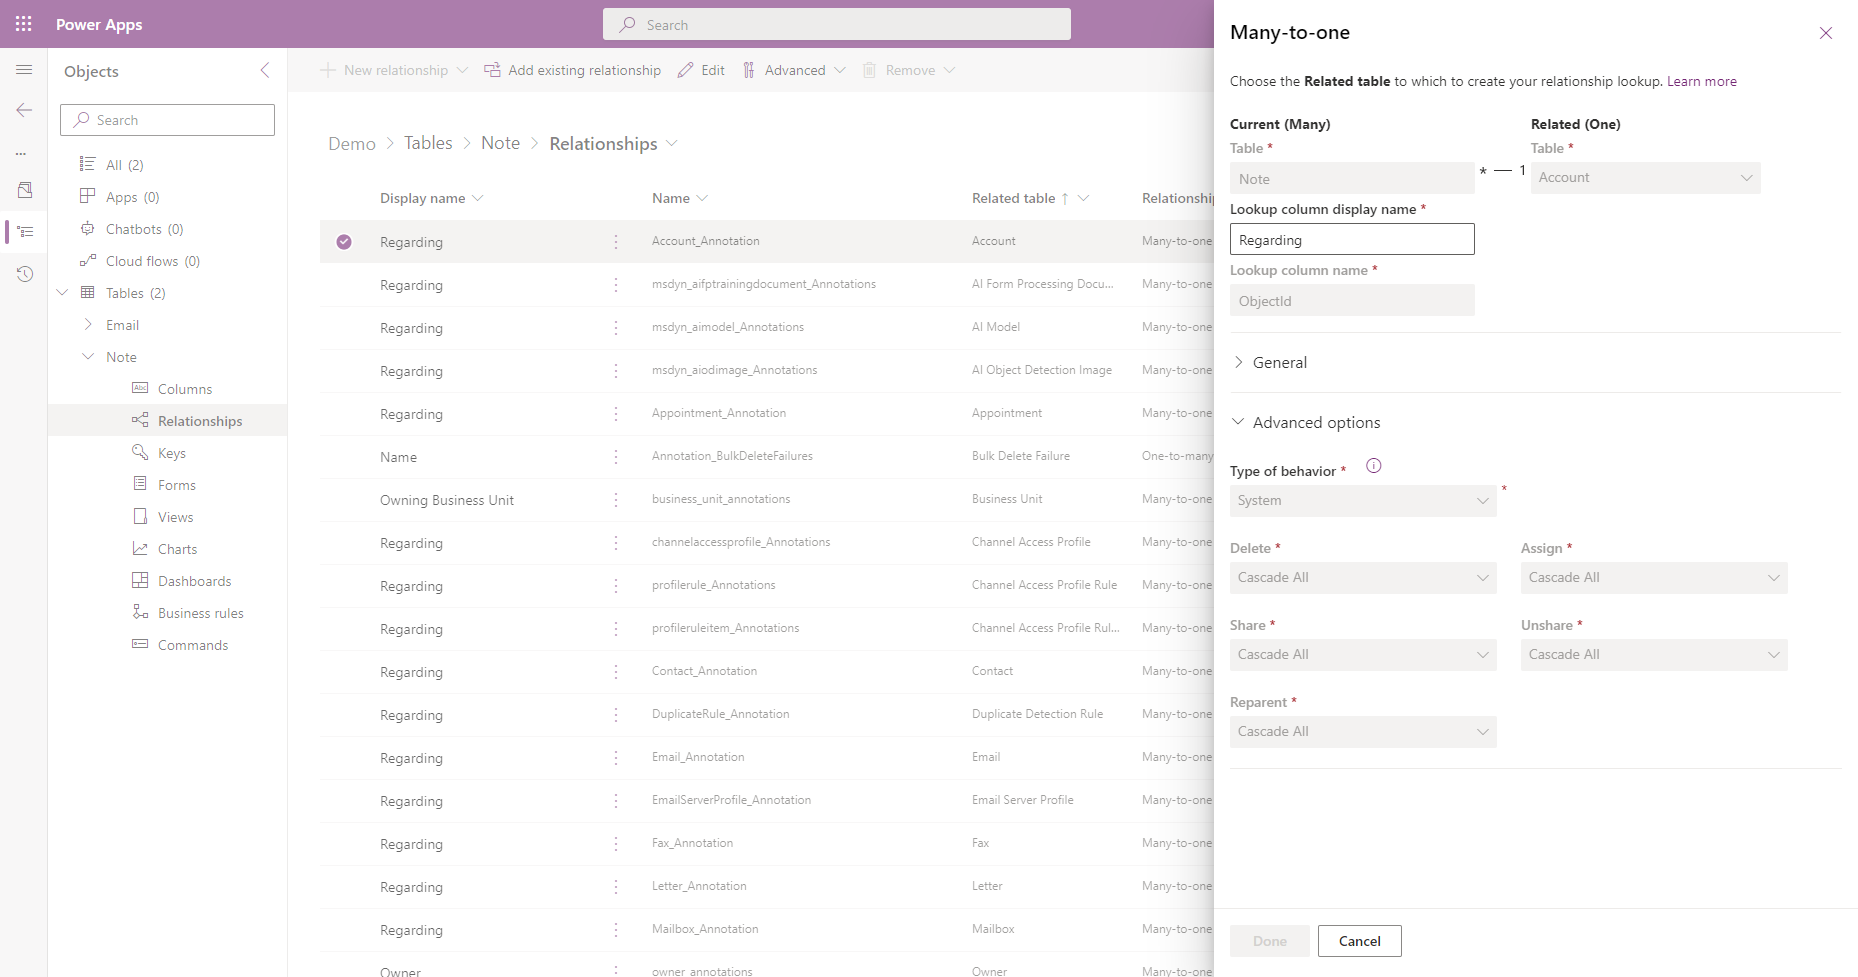Open Columns under Note
Image resolution: width=1858 pixels, height=977 pixels.
(x=185, y=389)
